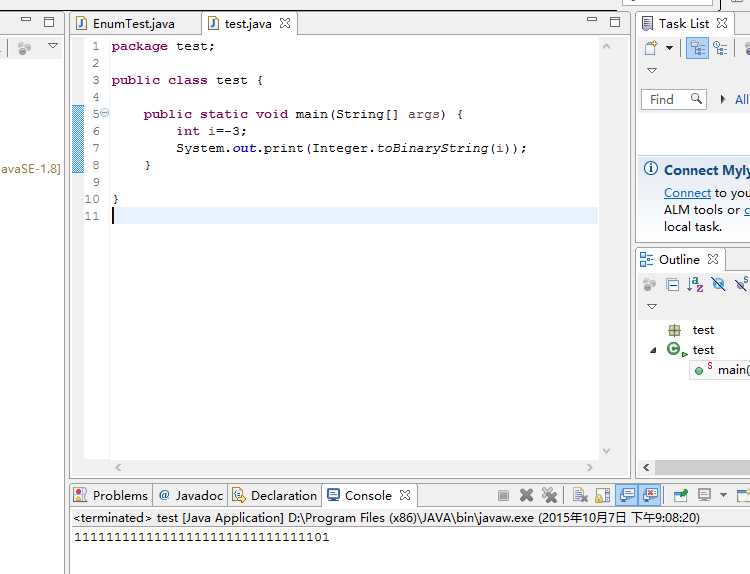Click the editor vertical scrollbar down arrow
The height and width of the screenshot is (574, 750).
click(x=607, y=451)
